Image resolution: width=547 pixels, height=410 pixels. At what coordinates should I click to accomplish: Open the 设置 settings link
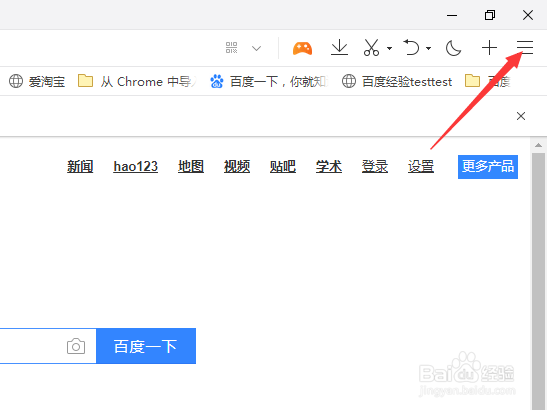point(421,166)
